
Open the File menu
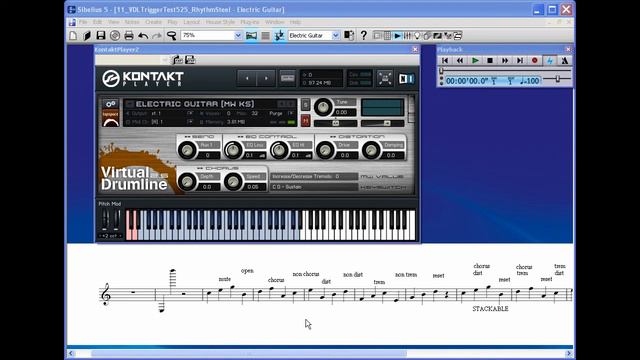(x=83, y=22)
